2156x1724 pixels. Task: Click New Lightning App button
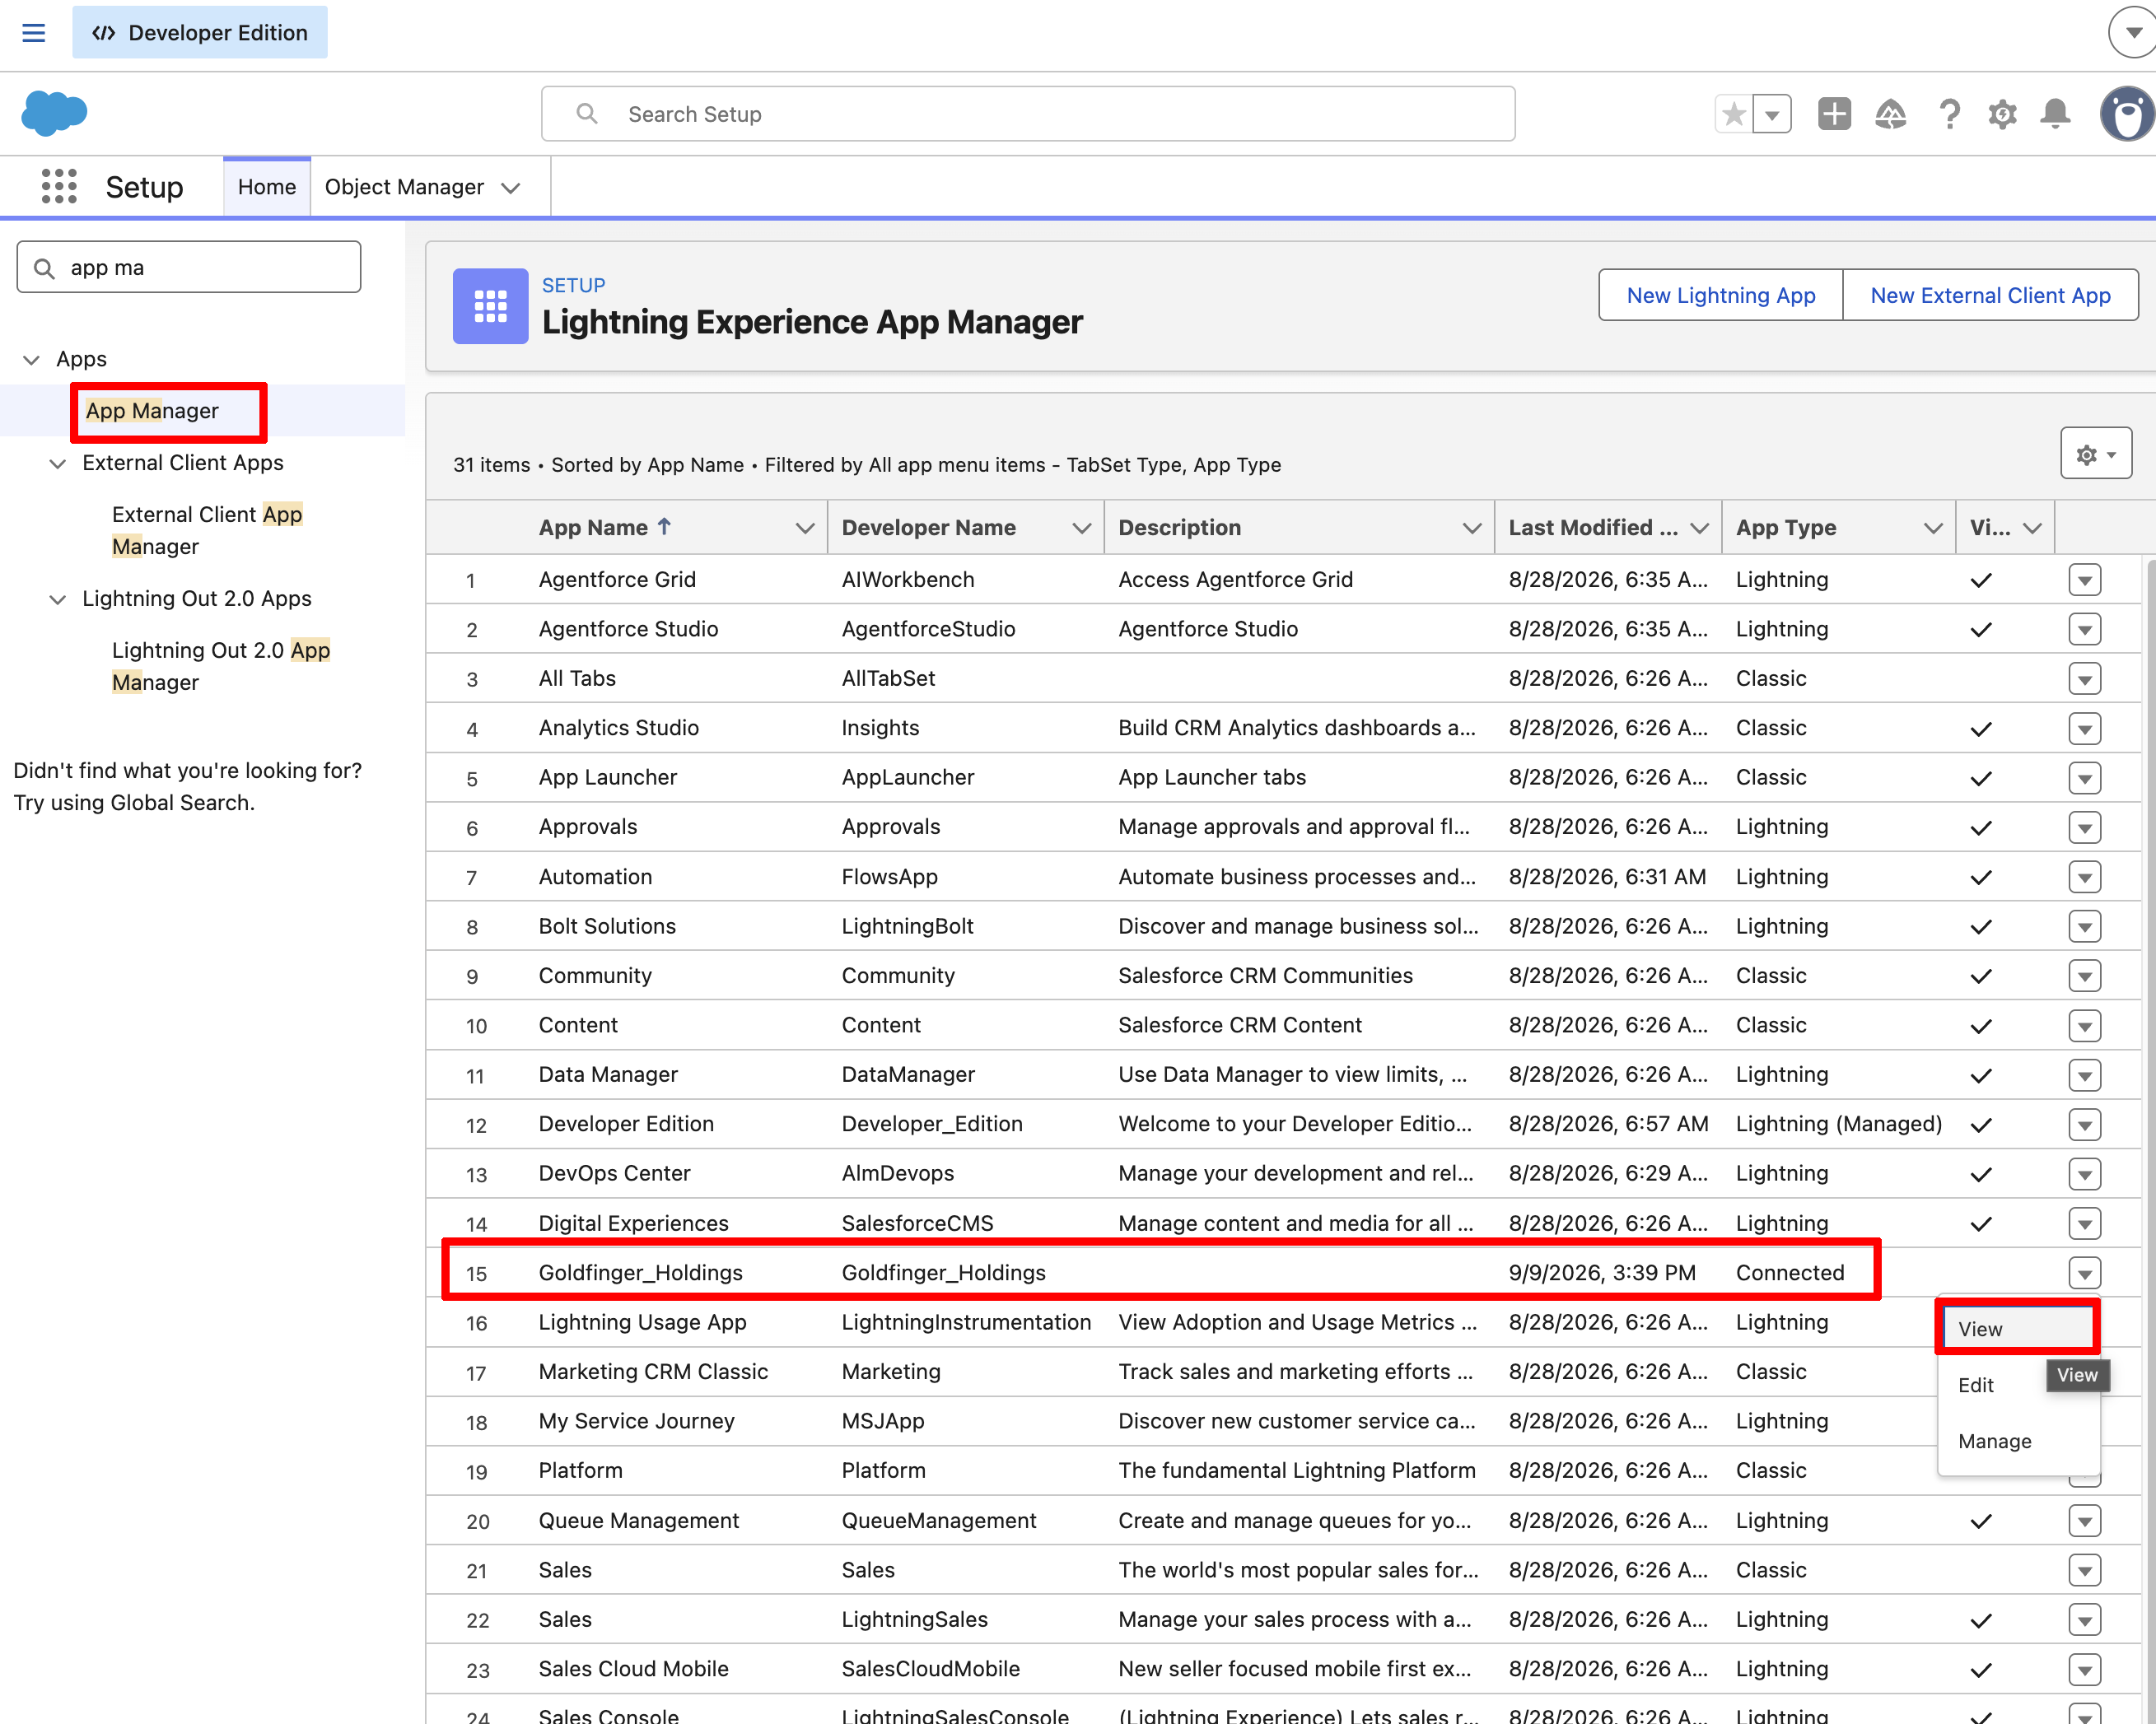pos(1720,295)
